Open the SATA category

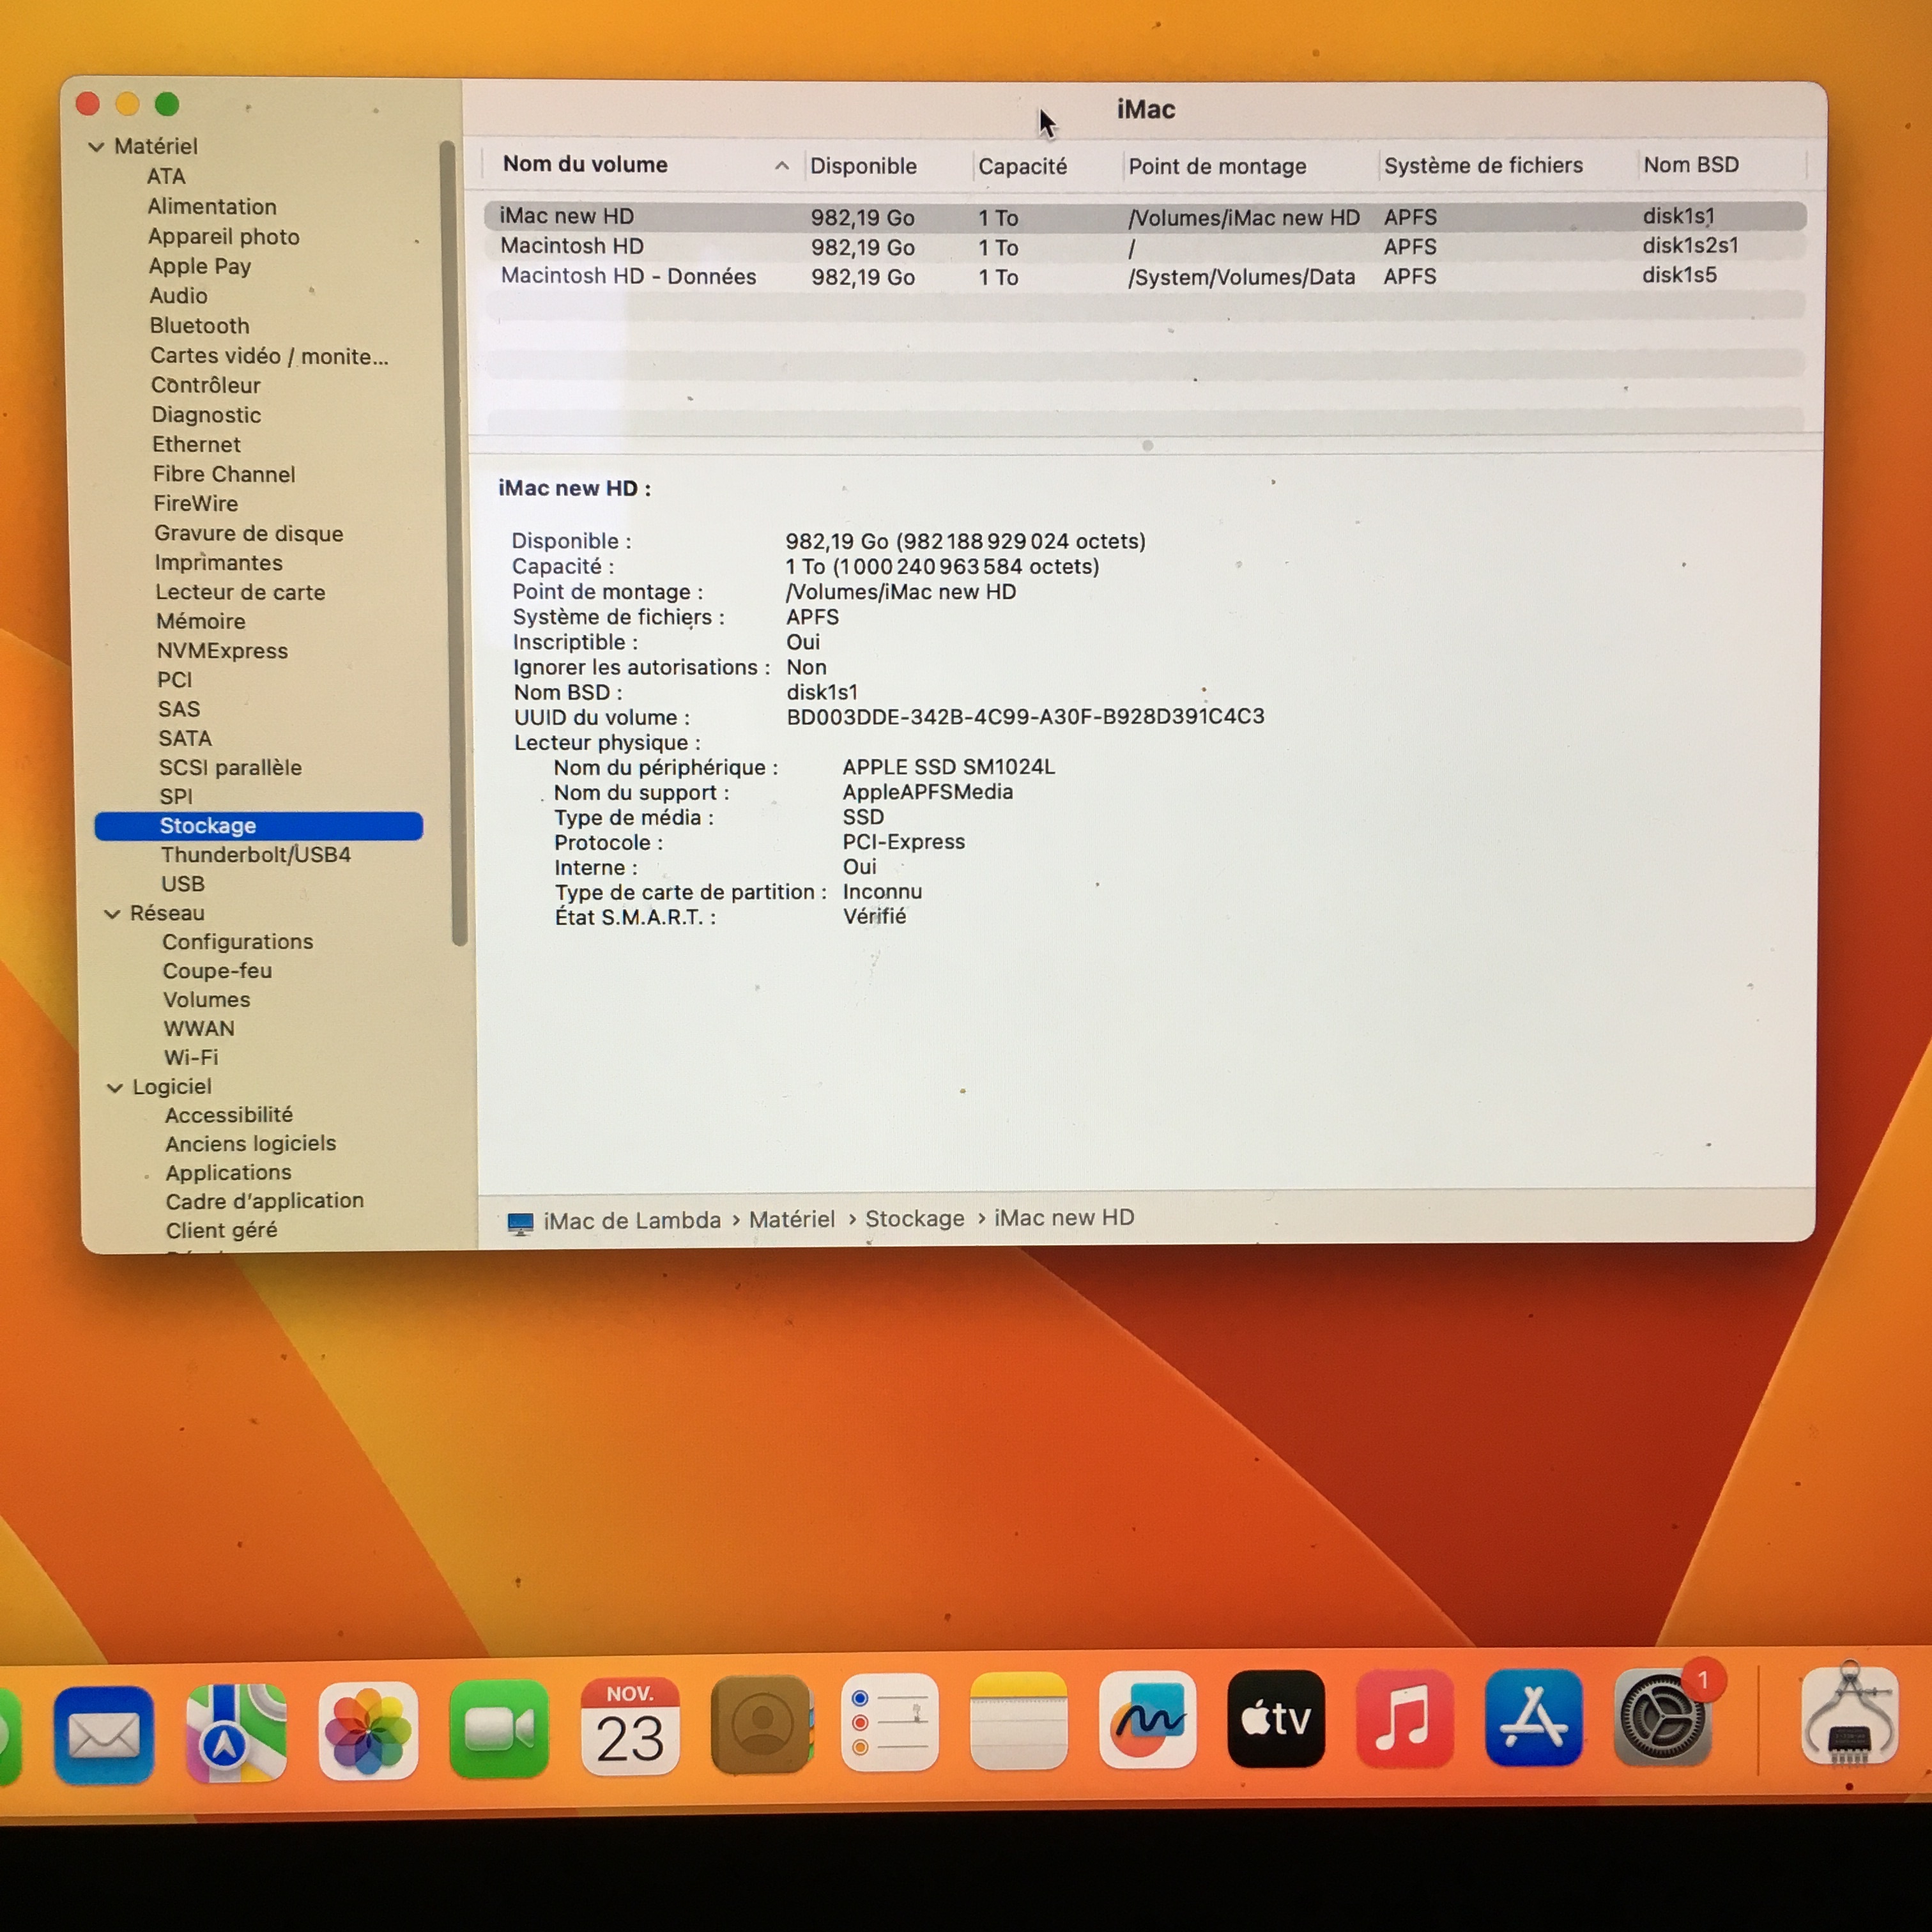pyautogui.click(x=185, y=739)
